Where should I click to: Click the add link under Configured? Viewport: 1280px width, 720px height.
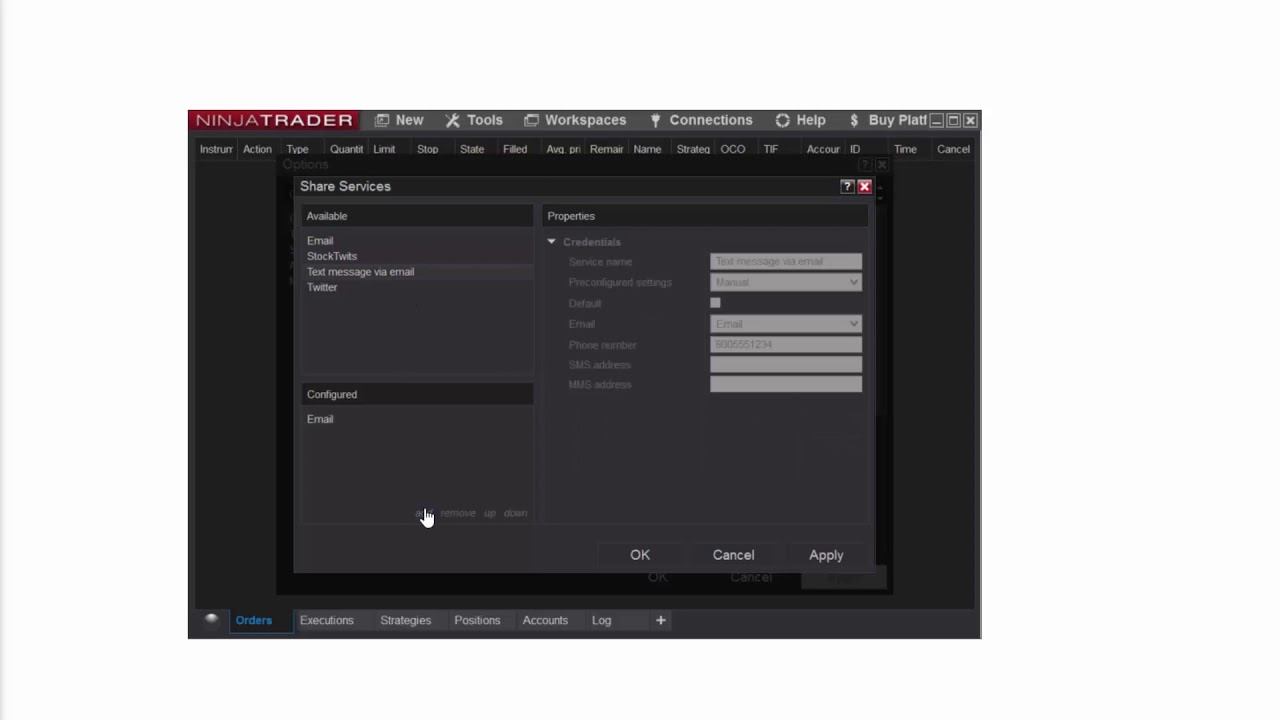click(x=422, y=513)
